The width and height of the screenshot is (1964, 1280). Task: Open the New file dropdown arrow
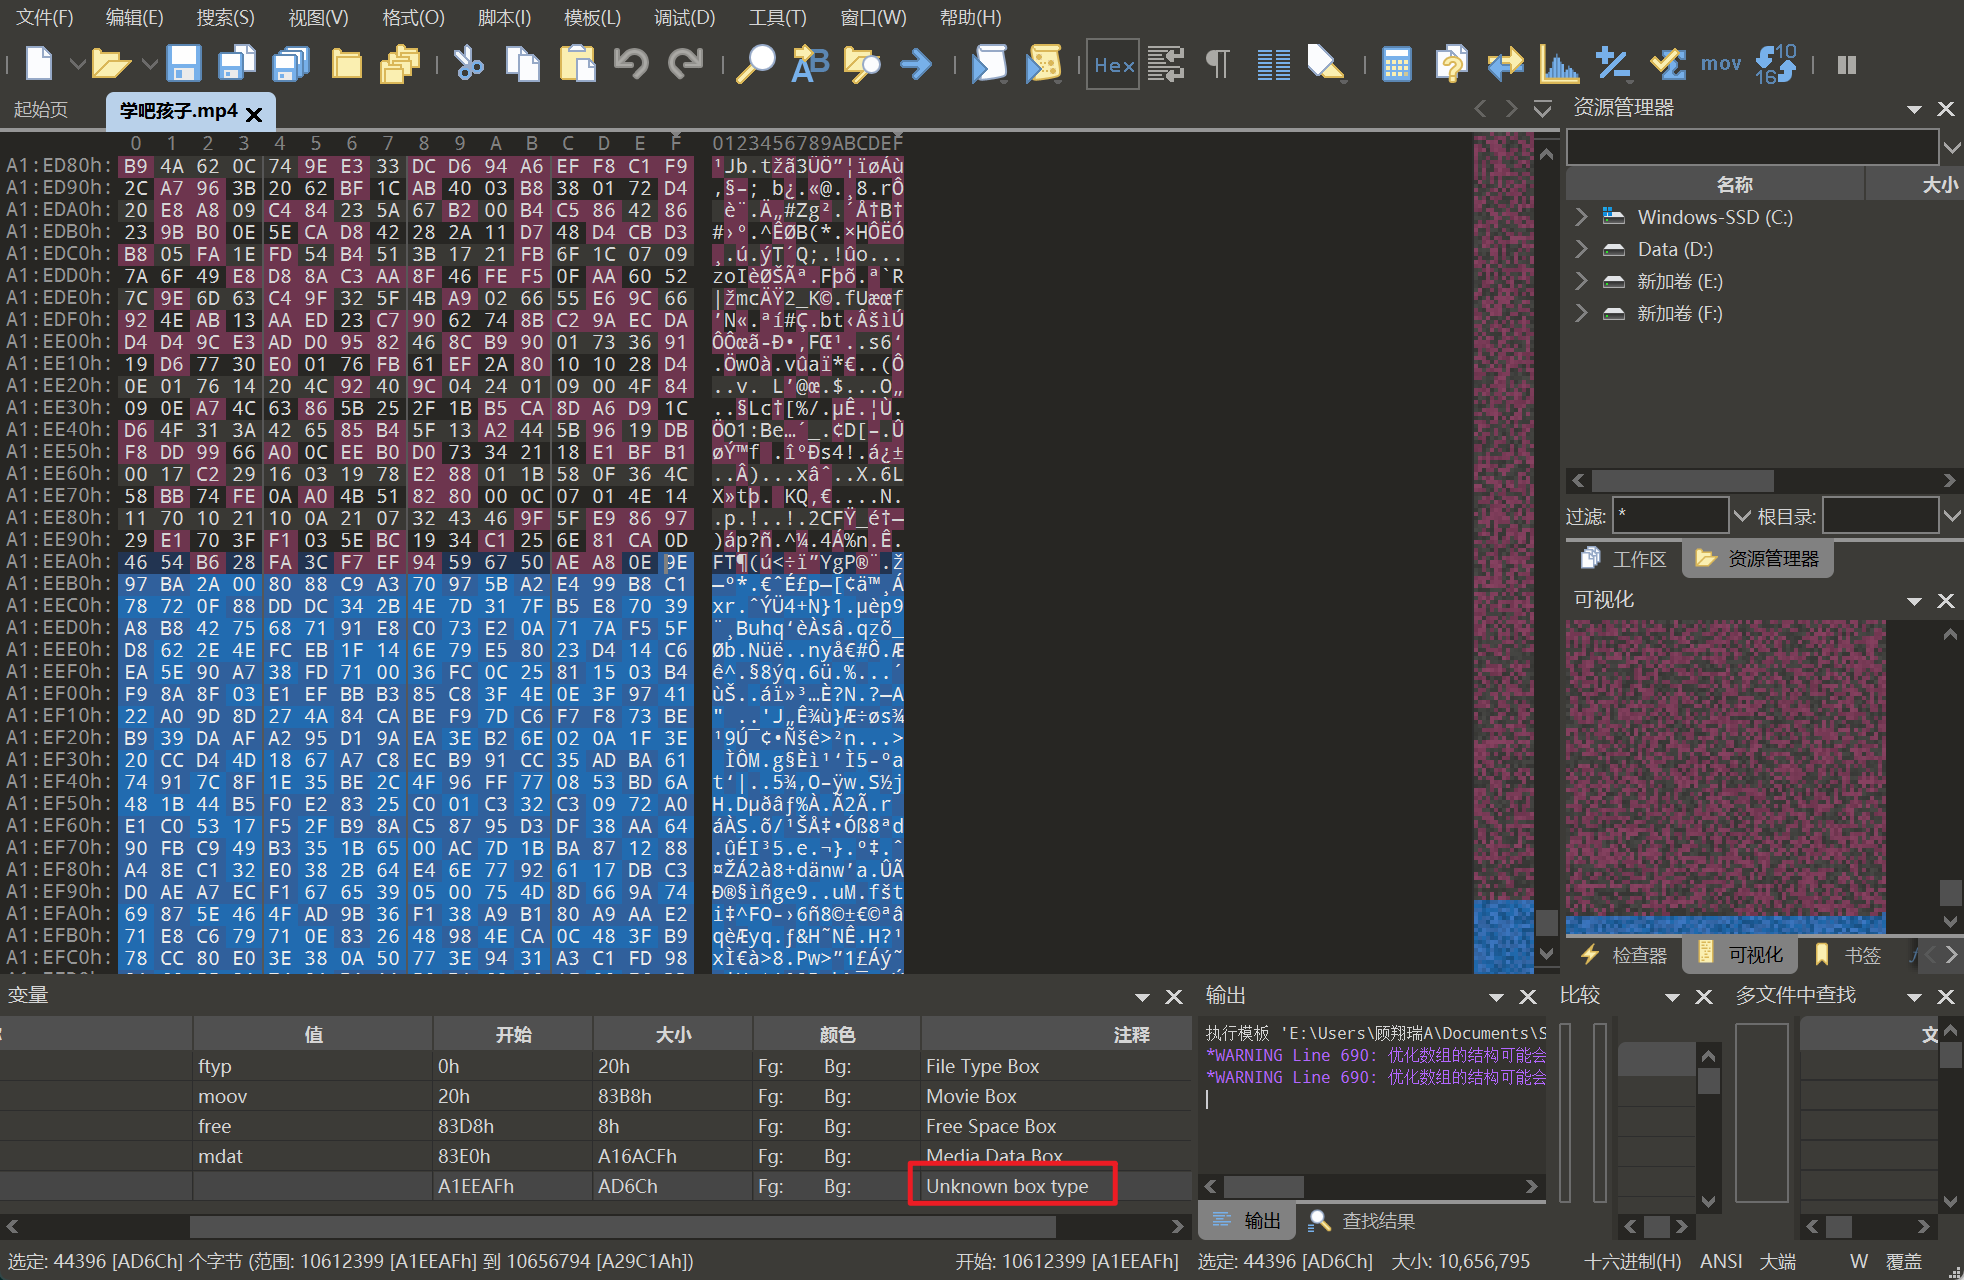point(76,64)
